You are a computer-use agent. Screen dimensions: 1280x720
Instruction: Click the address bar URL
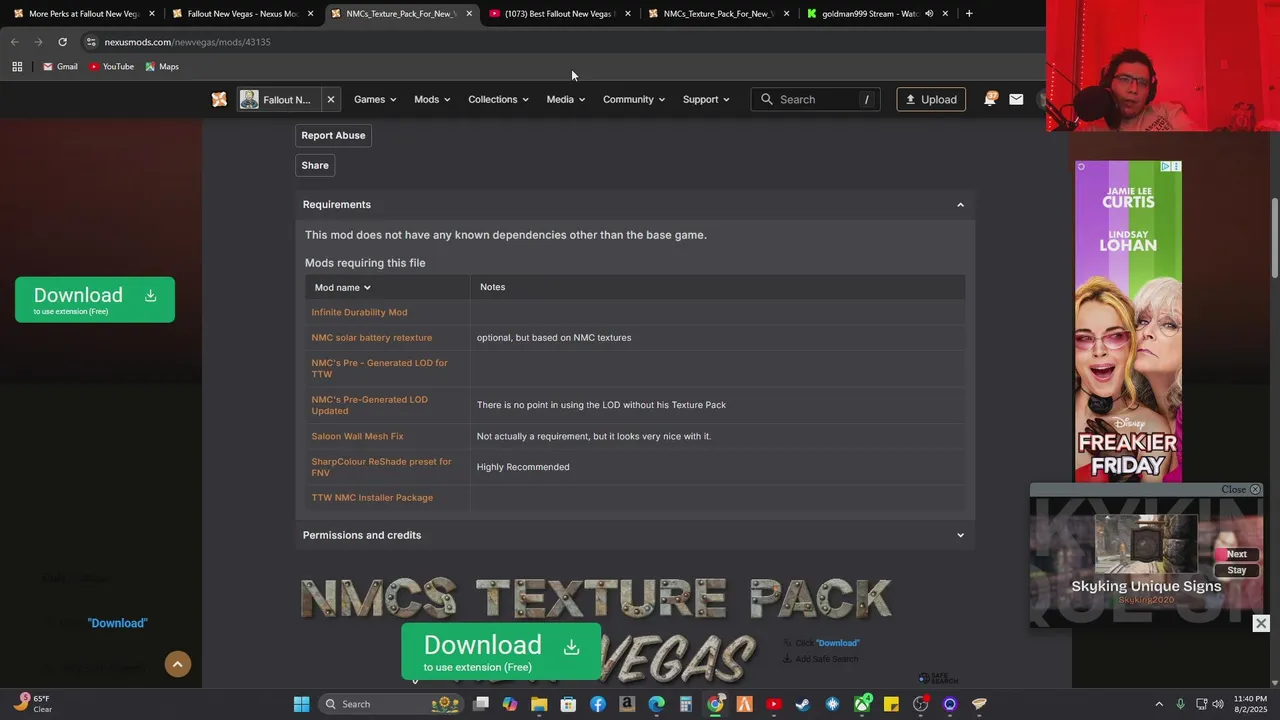(187, 42)
